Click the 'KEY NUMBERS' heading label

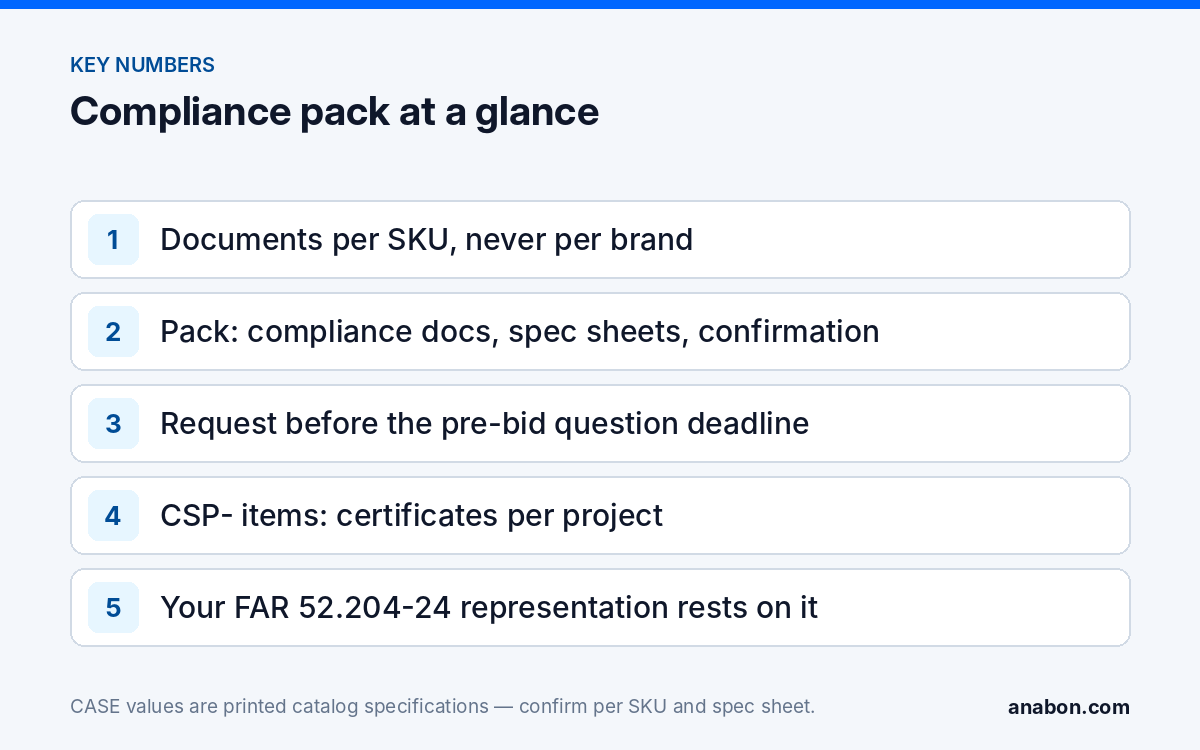pyautogui.click(x=142, y=65)
